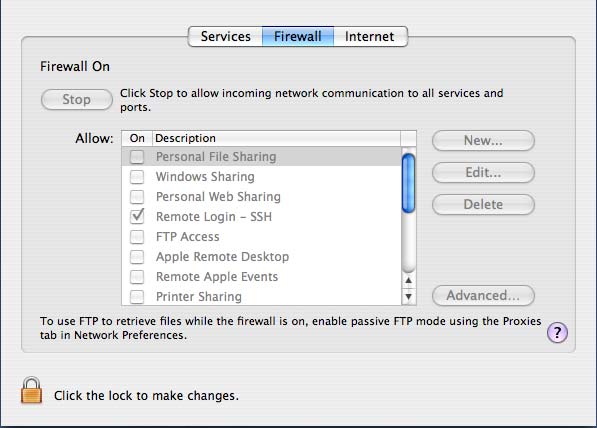
Task: Click the scroll down arrow in the list
Action: 409,296
